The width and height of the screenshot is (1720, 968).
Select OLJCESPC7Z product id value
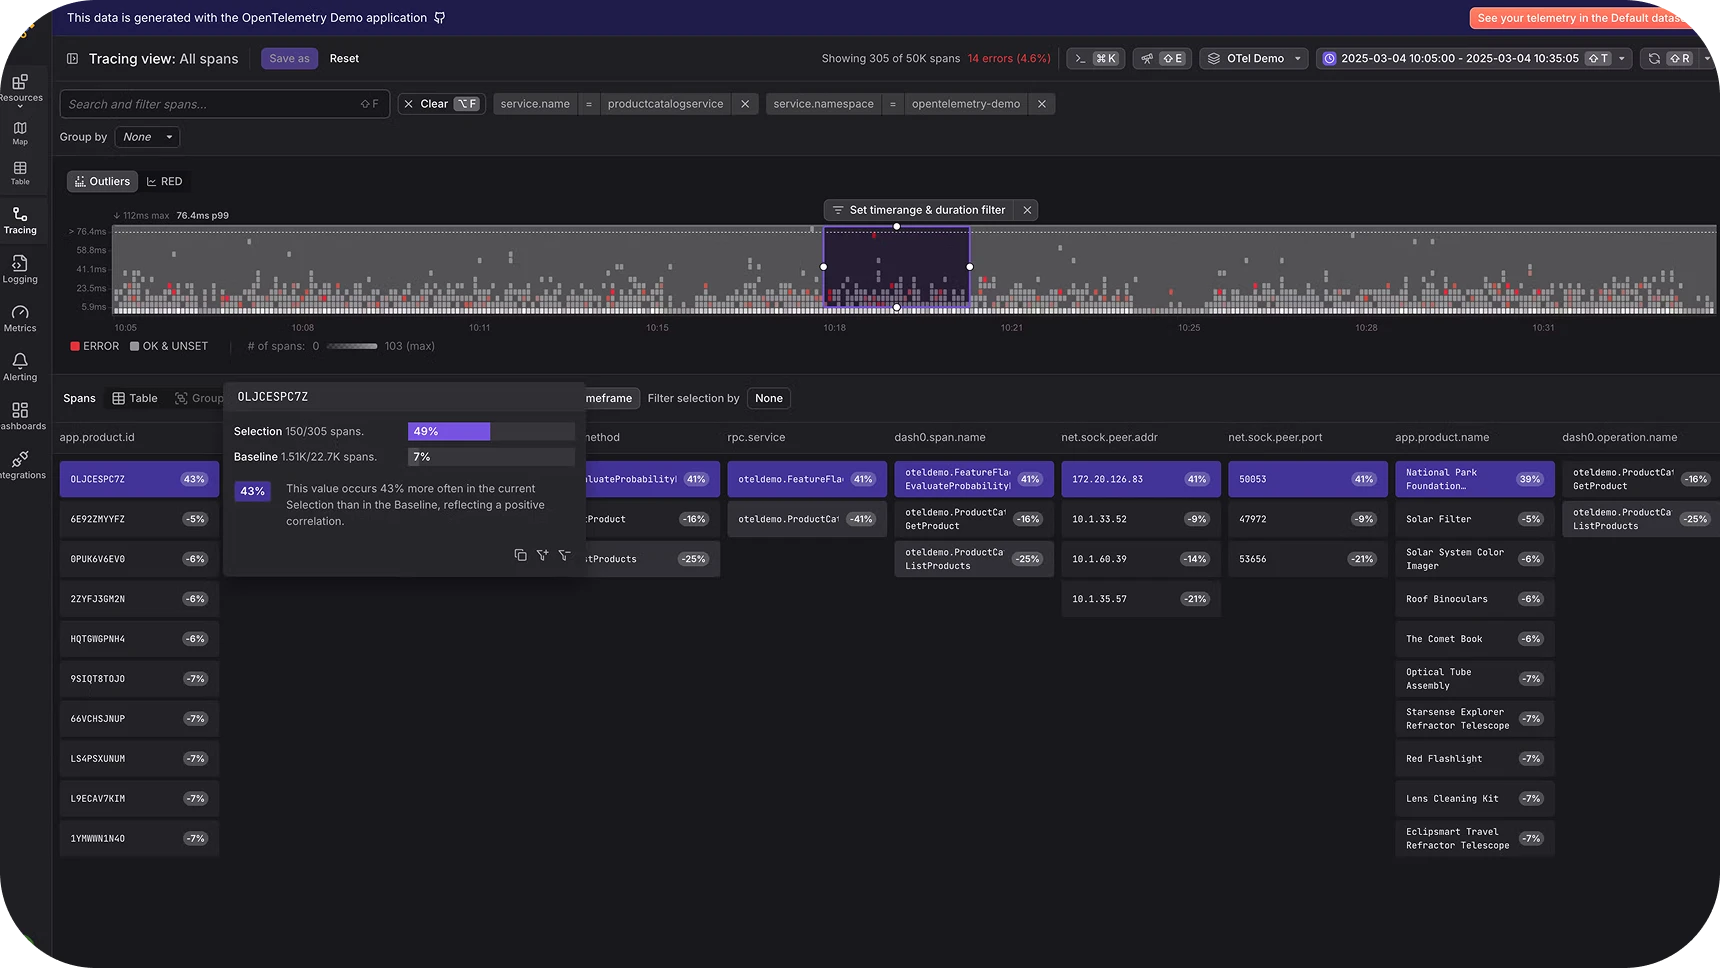pos(139,479)
